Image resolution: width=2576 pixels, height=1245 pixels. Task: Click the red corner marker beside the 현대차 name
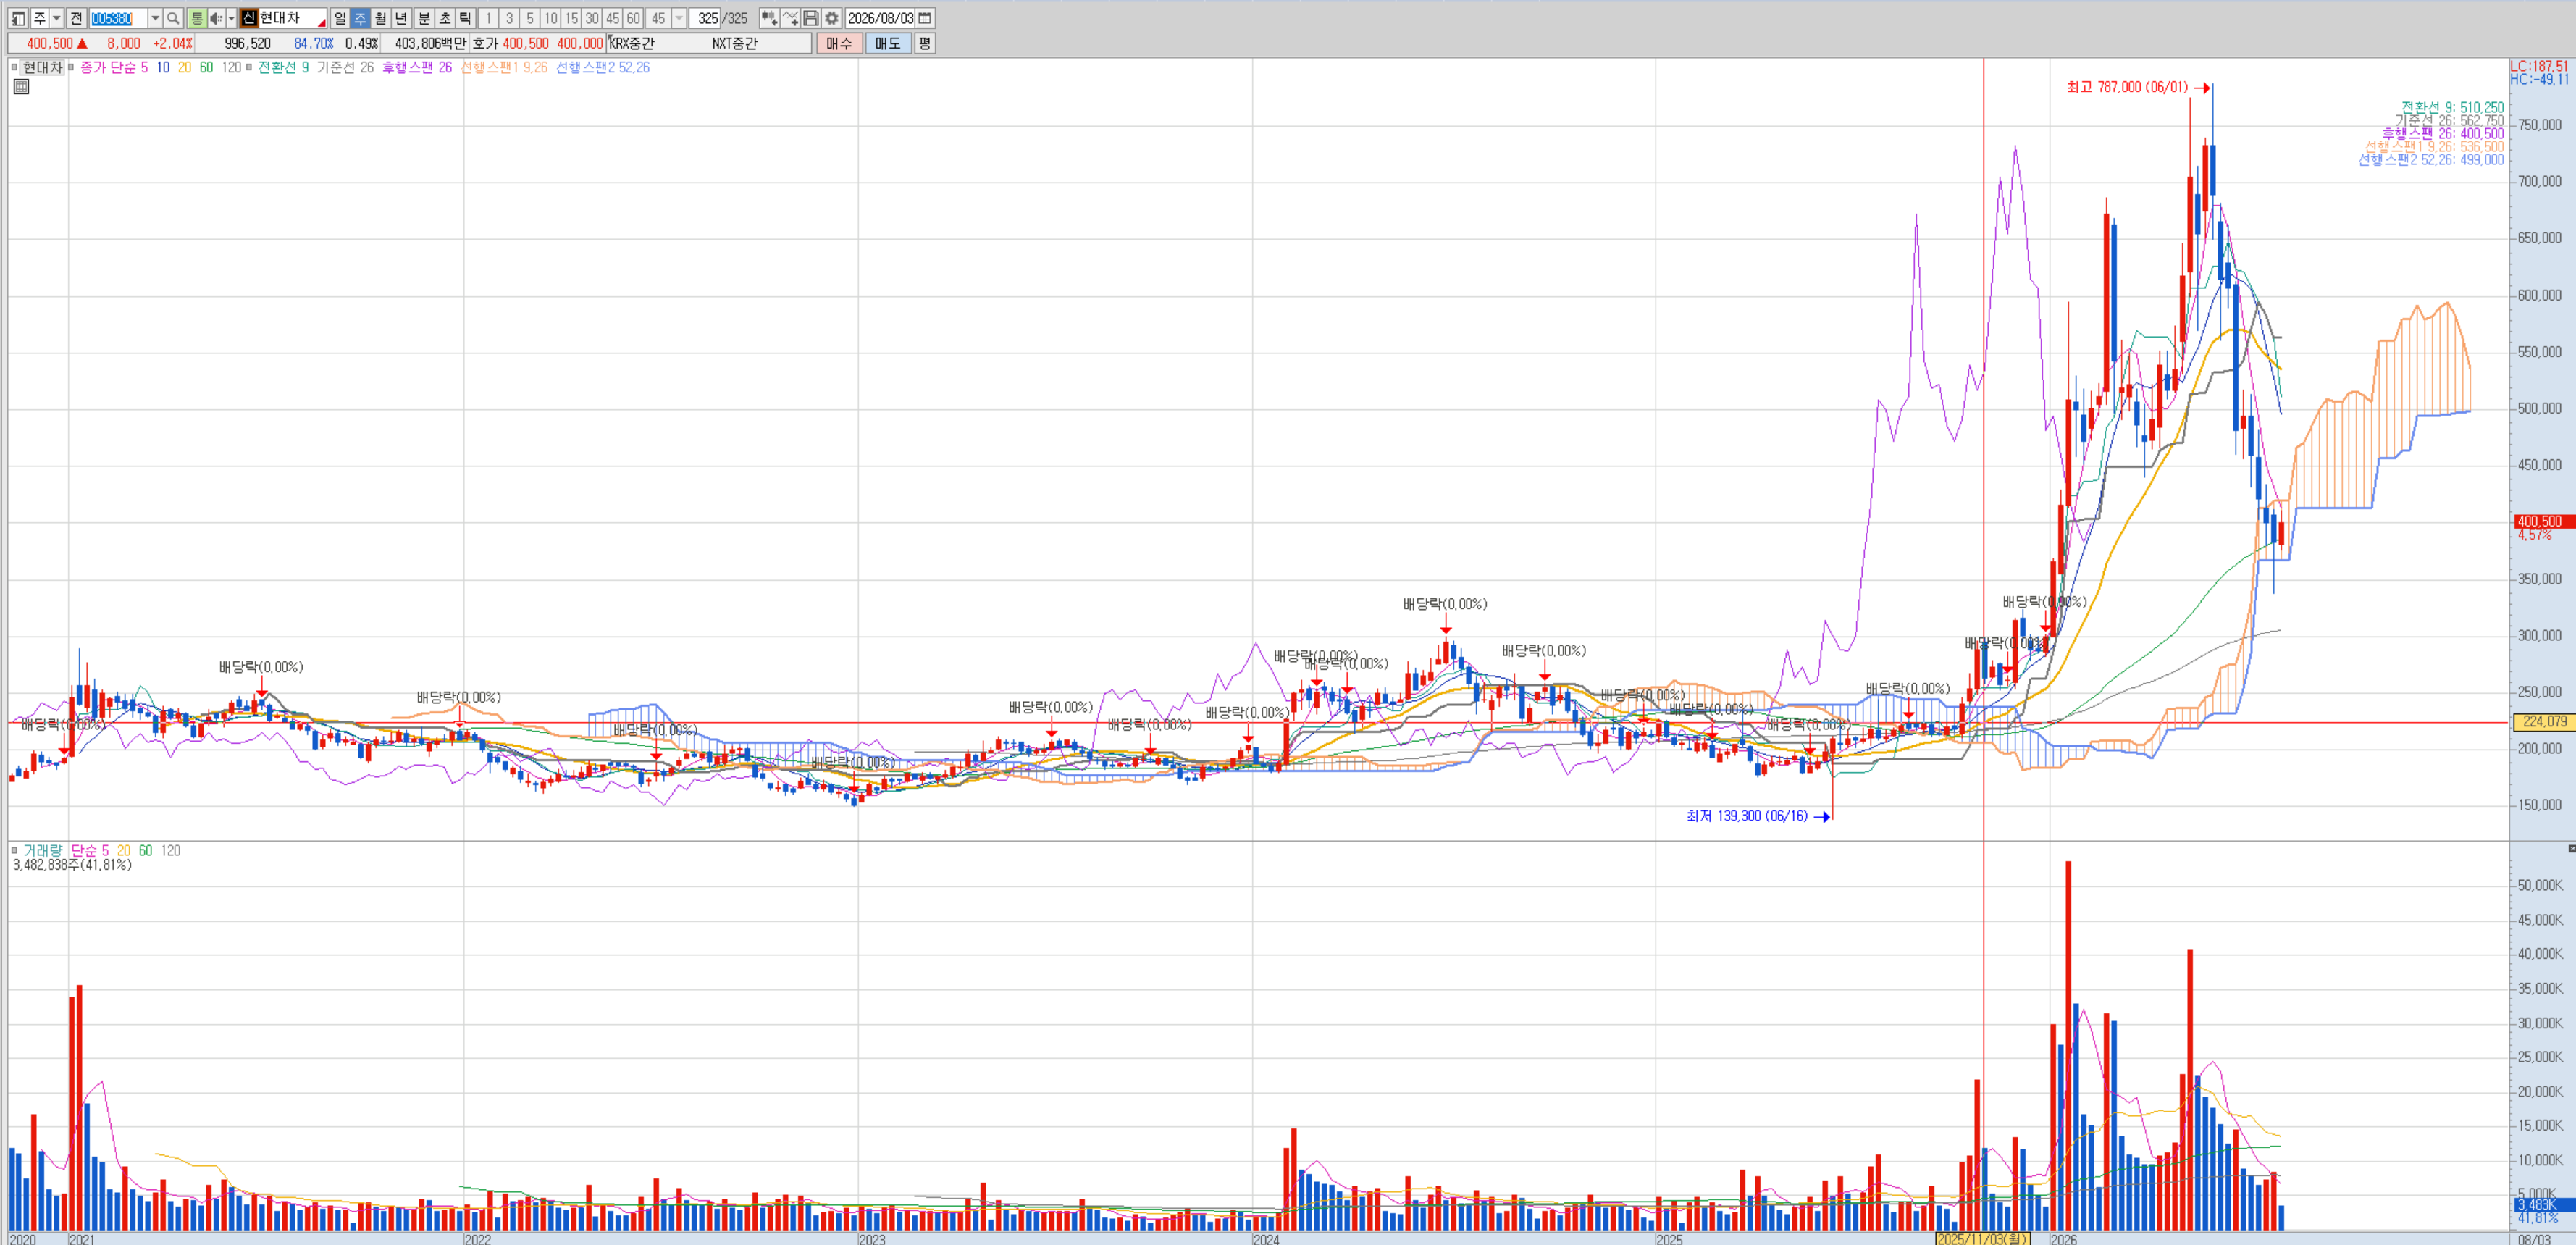click(x=321, y=22)
